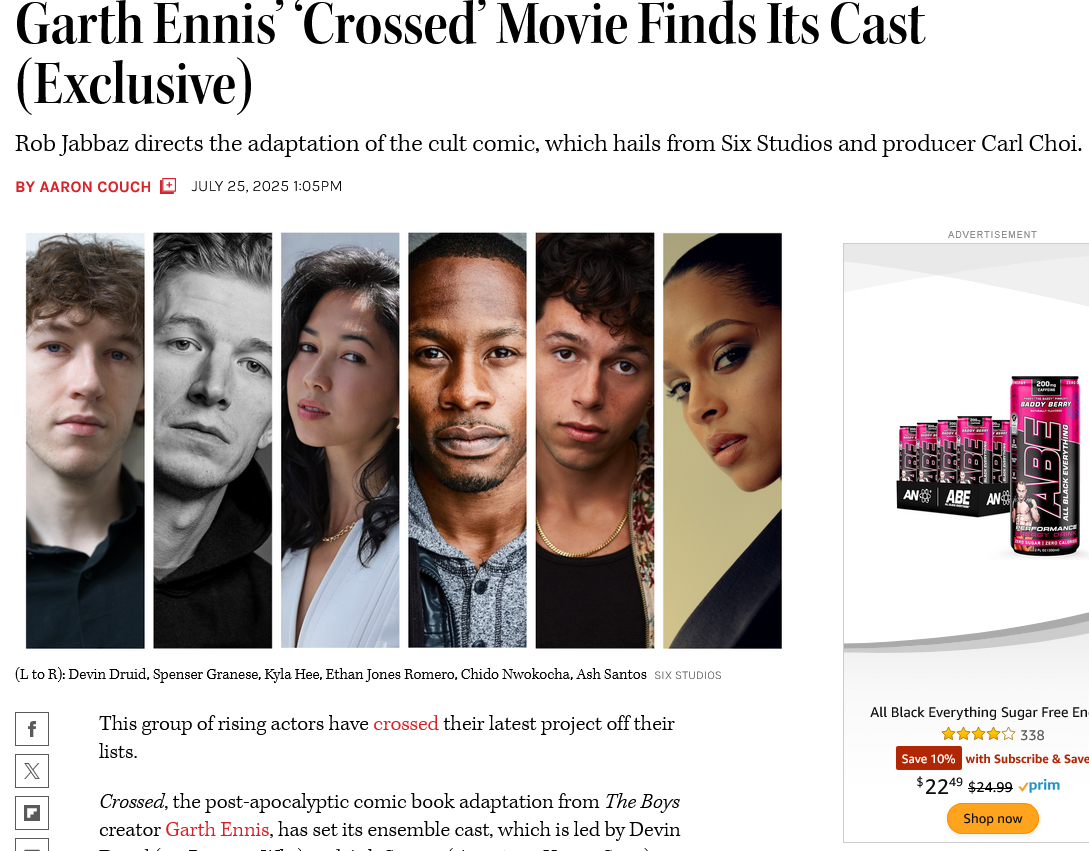Image resolution: width=1089 pixels, height=851 pixels.
Task: Click the Devin Druid portrait photo
Action: pos(85,440)
